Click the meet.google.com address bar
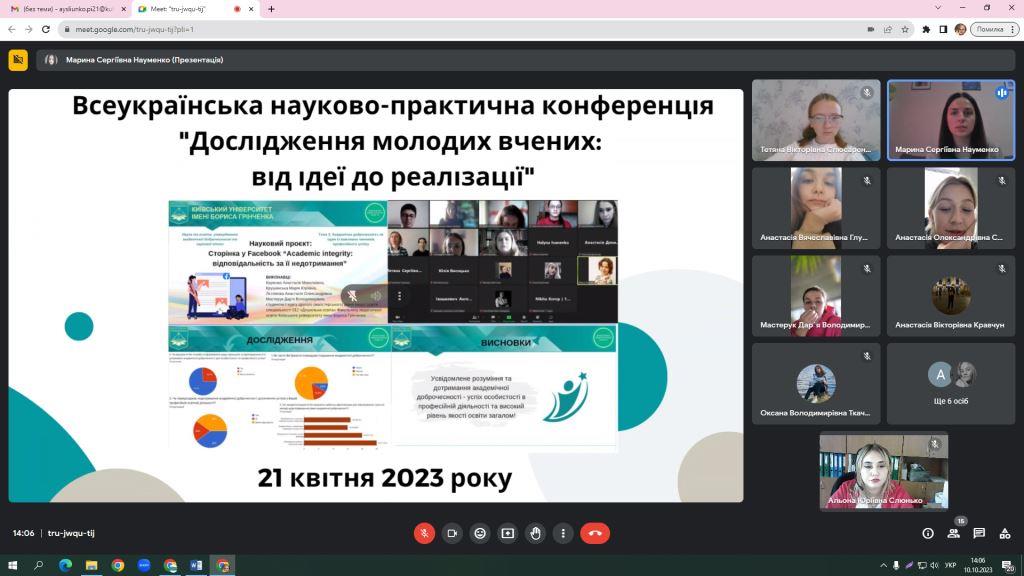This screenshot has height=576, width=1024. point(400,29)
